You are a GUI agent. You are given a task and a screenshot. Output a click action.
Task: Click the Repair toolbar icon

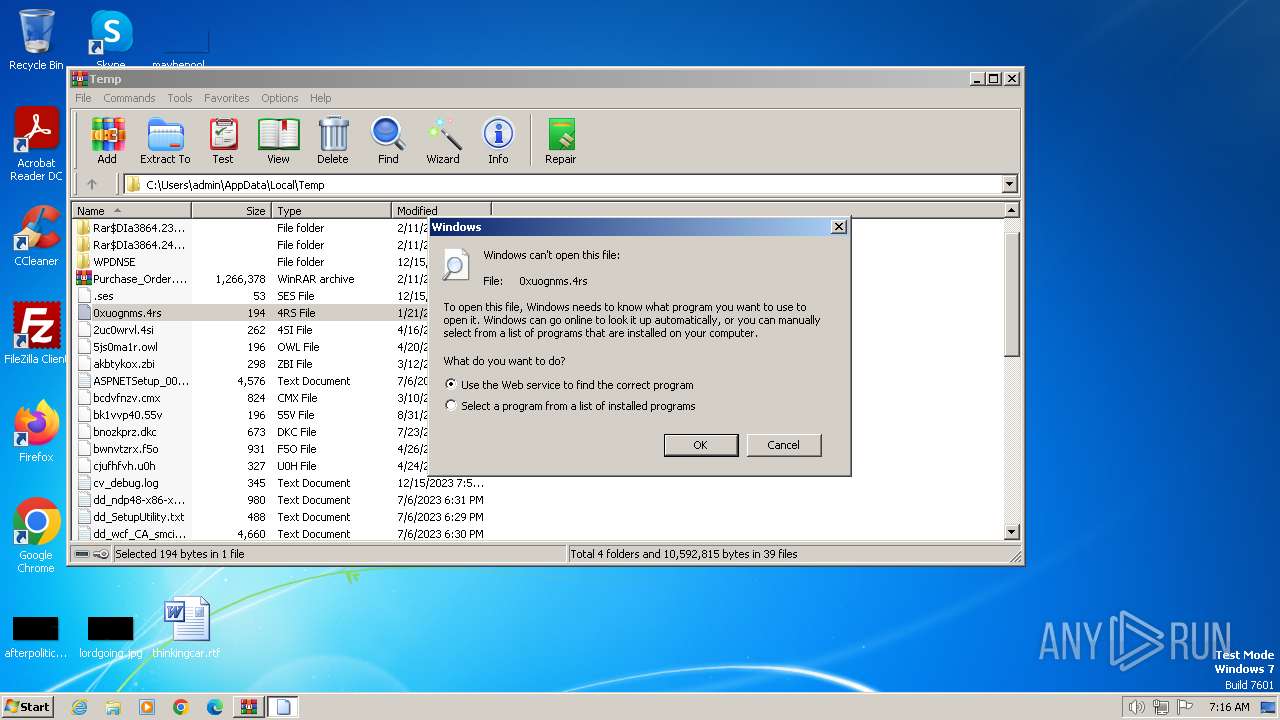click(560, 141)
